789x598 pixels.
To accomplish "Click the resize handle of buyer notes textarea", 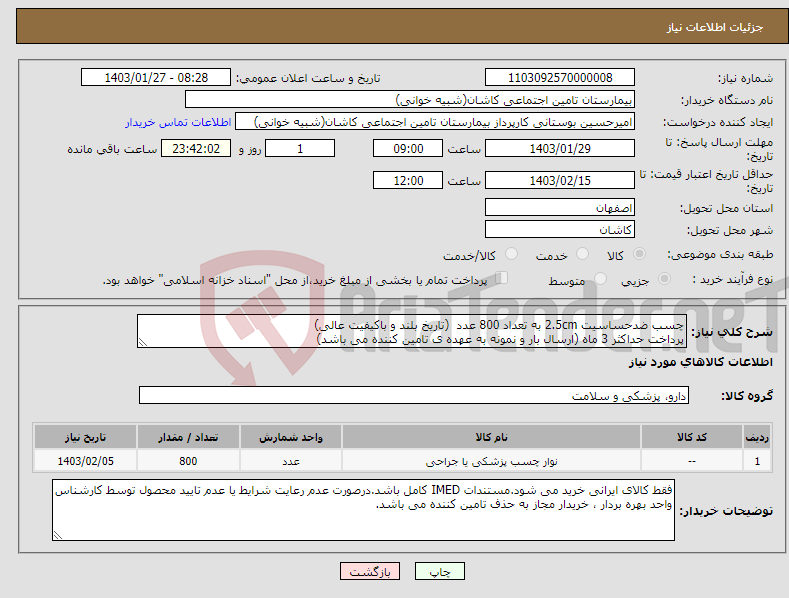I will (58, 535).
